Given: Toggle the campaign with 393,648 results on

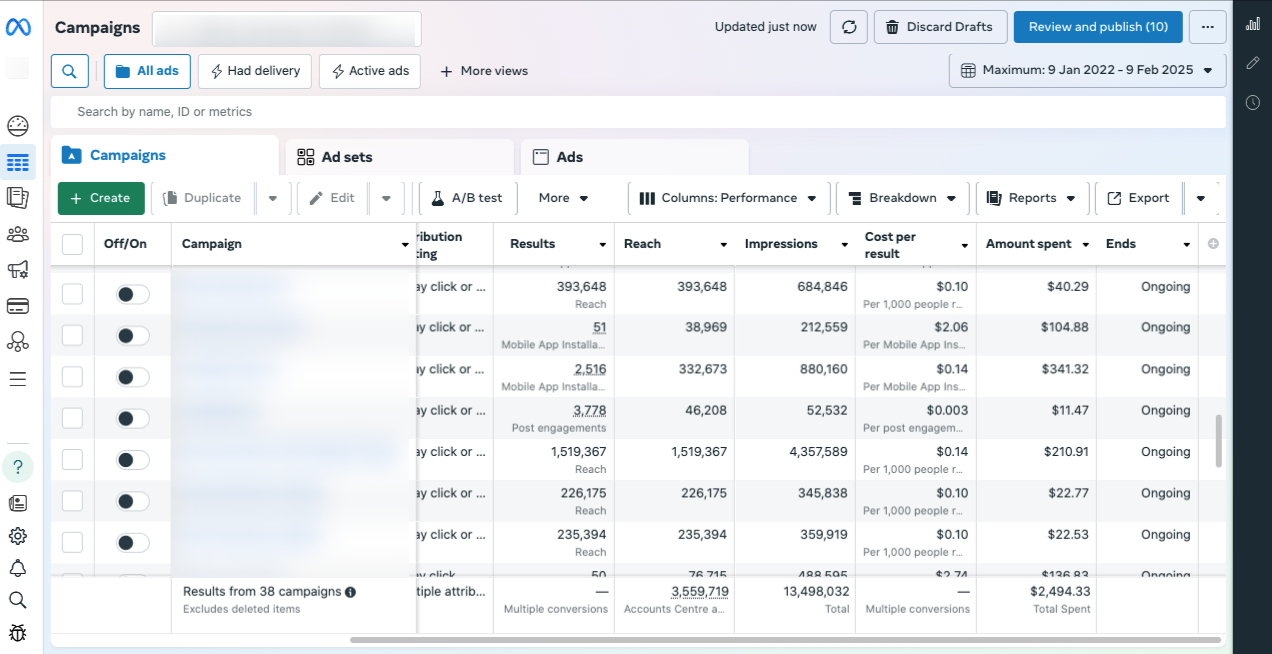Looking at the screenshot, I should 132,294.
